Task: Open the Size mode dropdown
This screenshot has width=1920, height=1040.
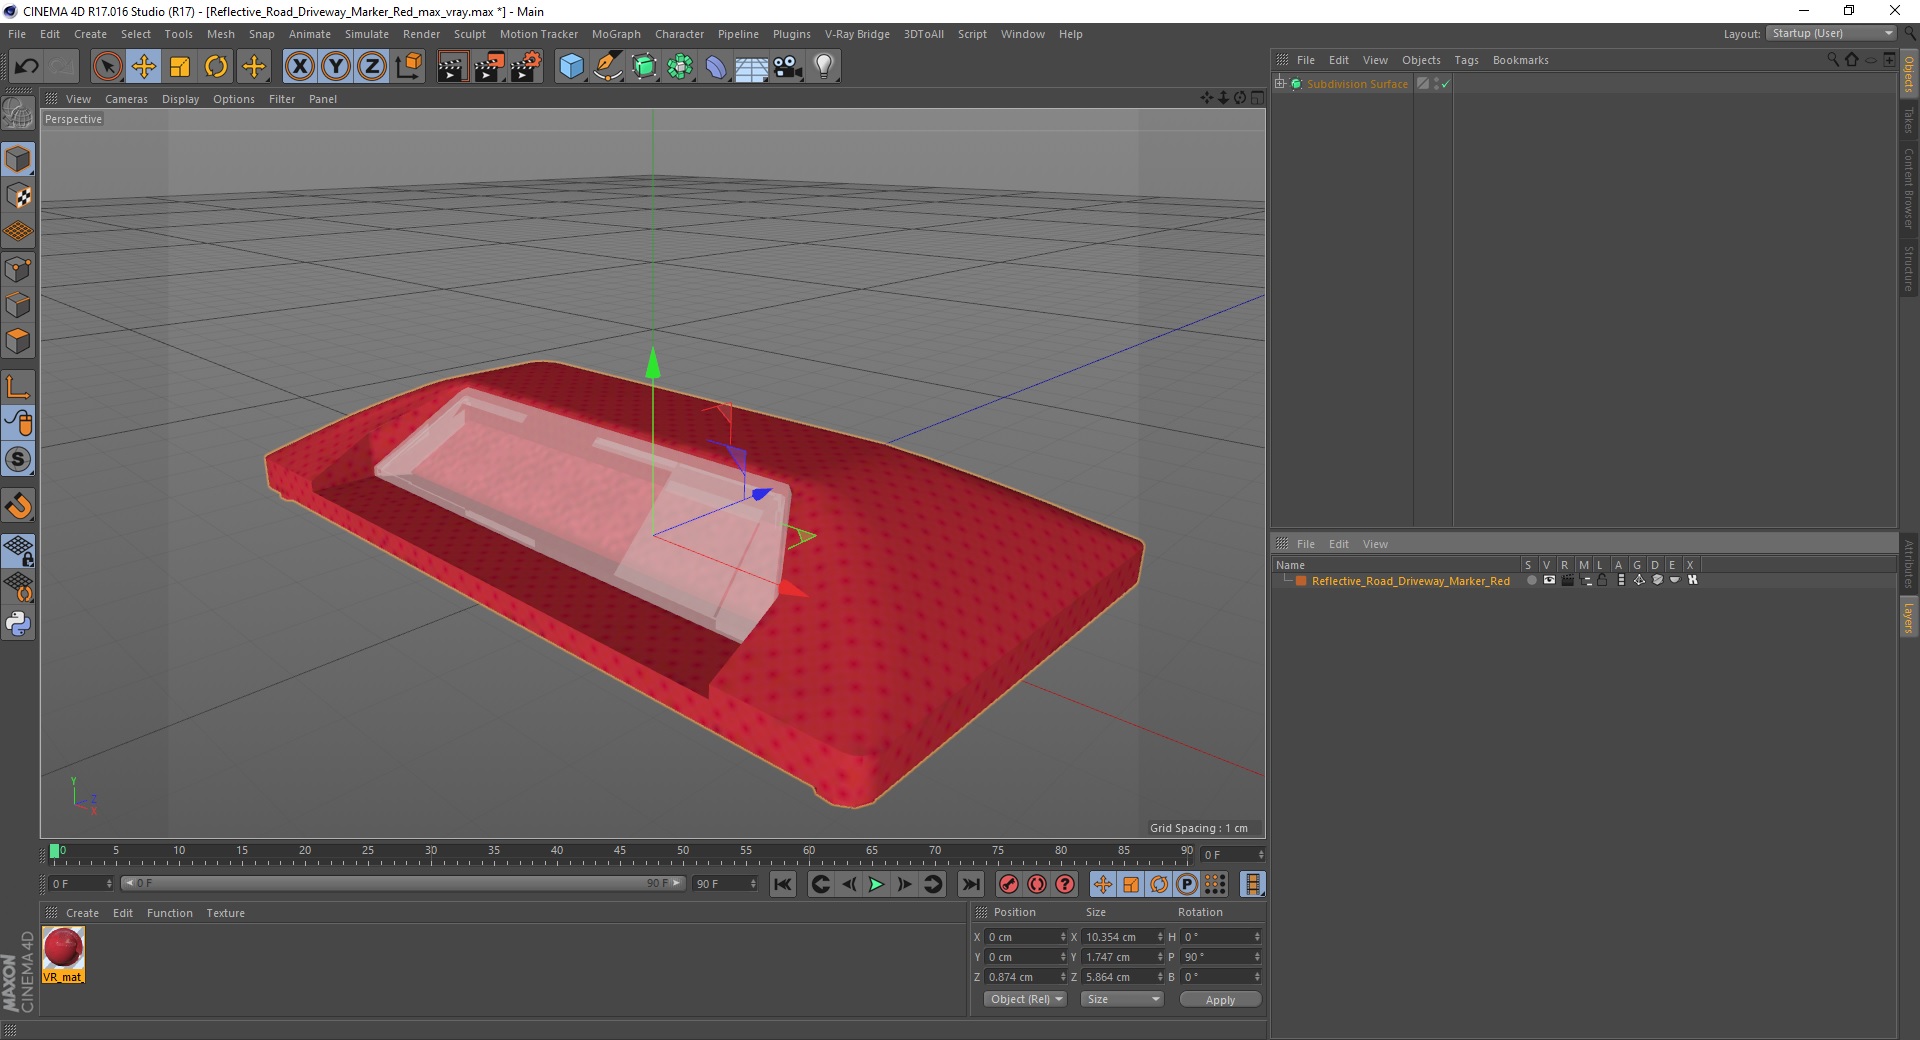Action: click(x=1122, y=999)
